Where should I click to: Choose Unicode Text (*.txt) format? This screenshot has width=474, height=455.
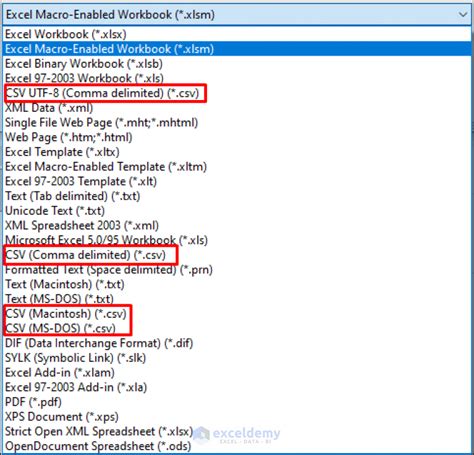(x=237, y=210)
